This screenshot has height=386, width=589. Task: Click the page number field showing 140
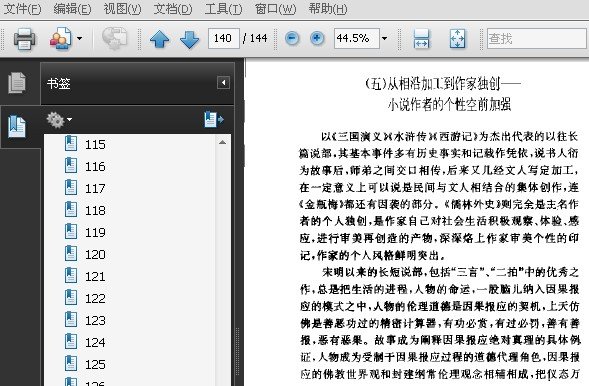[x=224, y=38]
